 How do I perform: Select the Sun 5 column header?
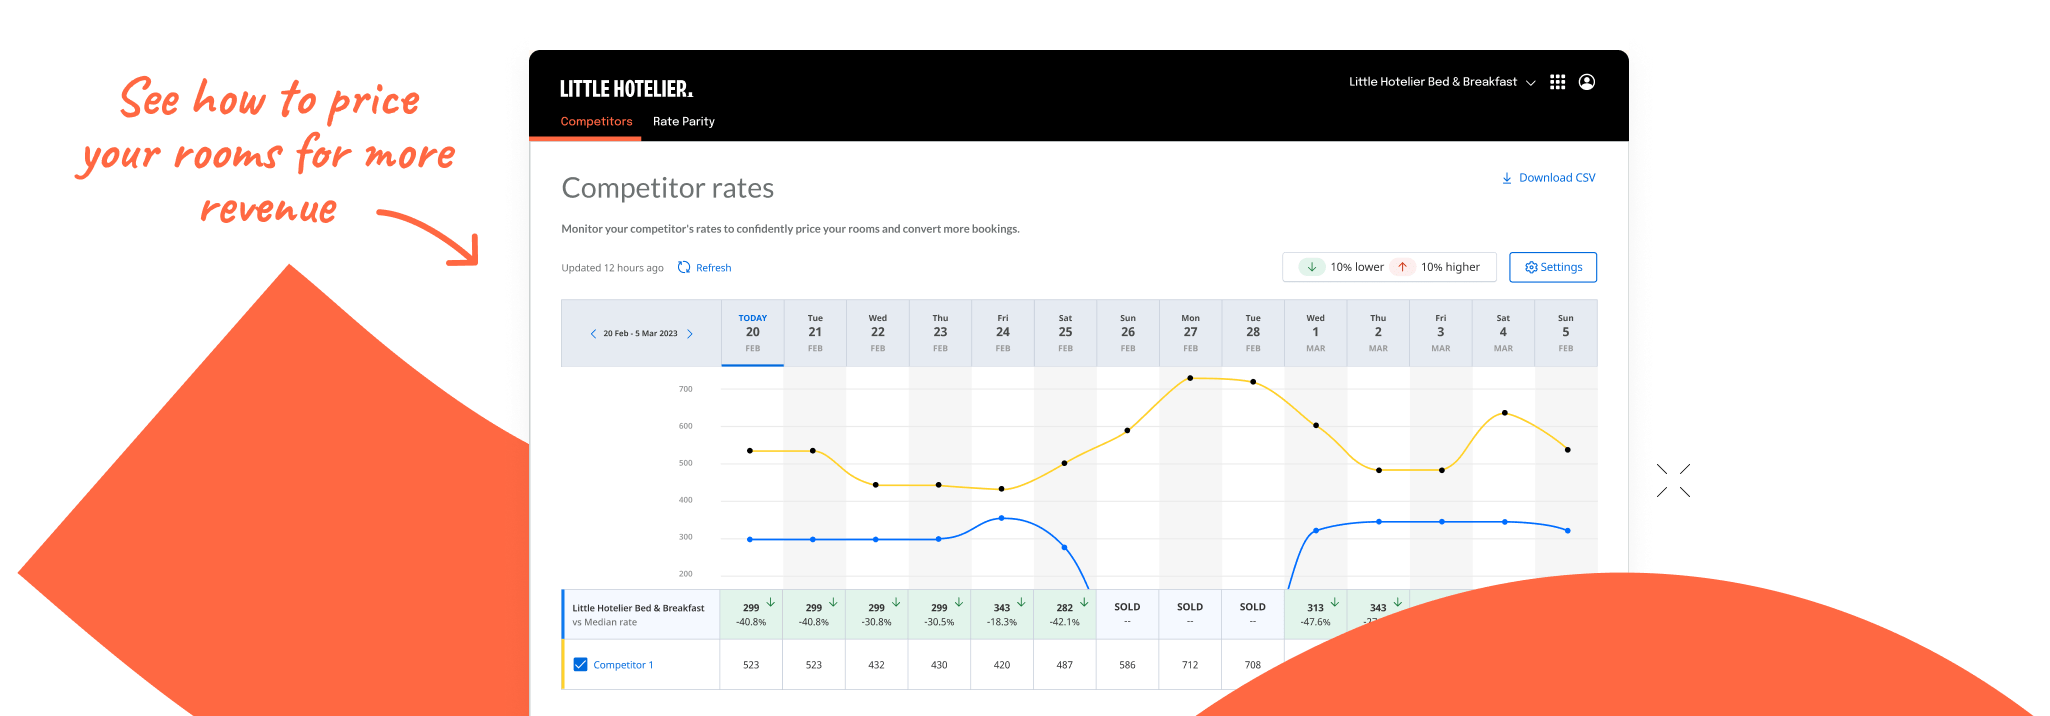click(x=1566, y=333)
